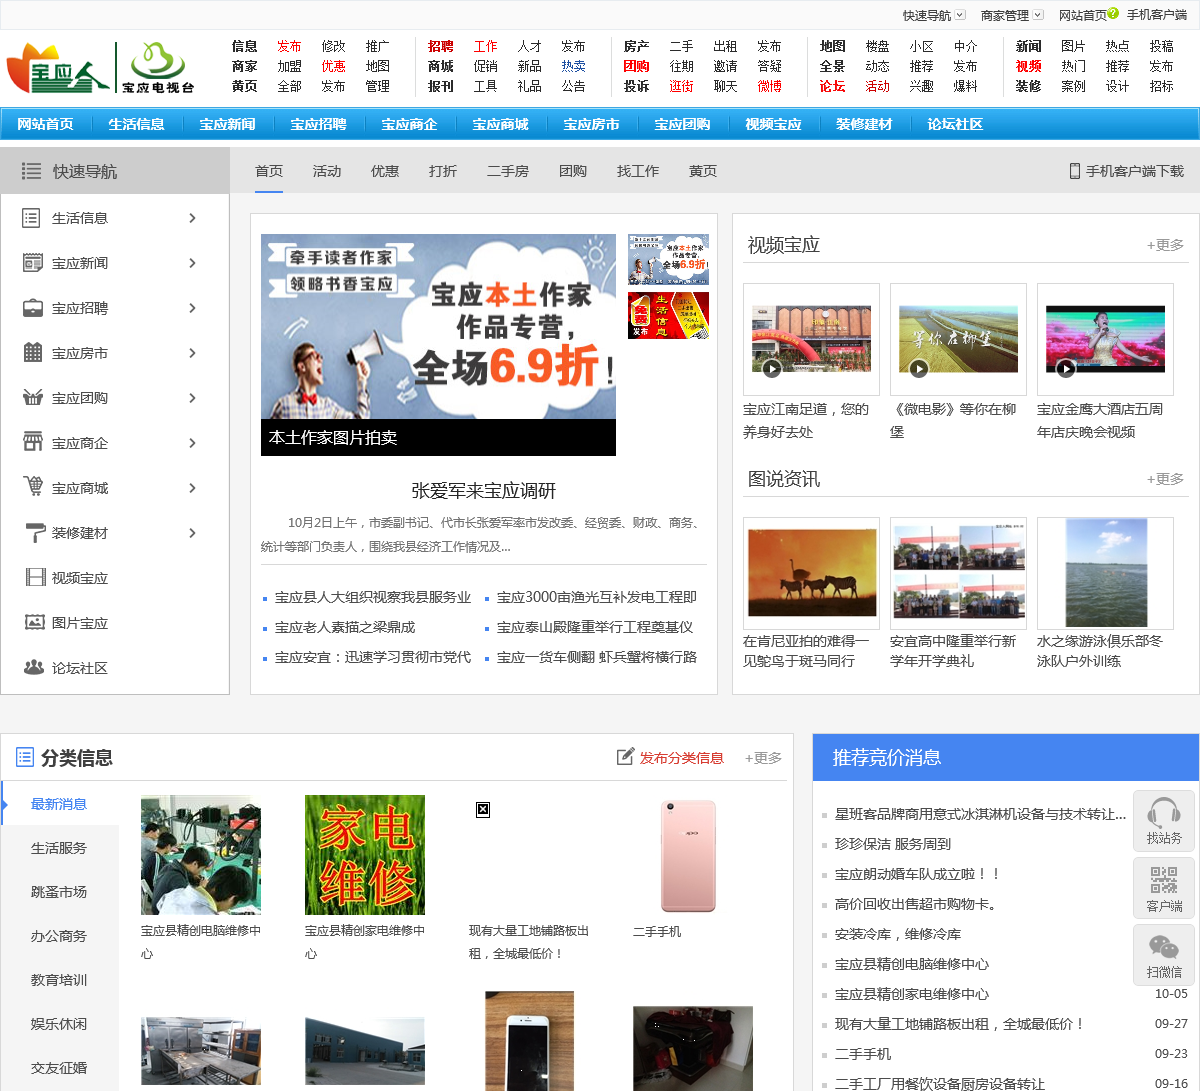Expand the 宝应团购 sidebar arrow
The width and height of the screenshot is (1200, 1091).
193,398
